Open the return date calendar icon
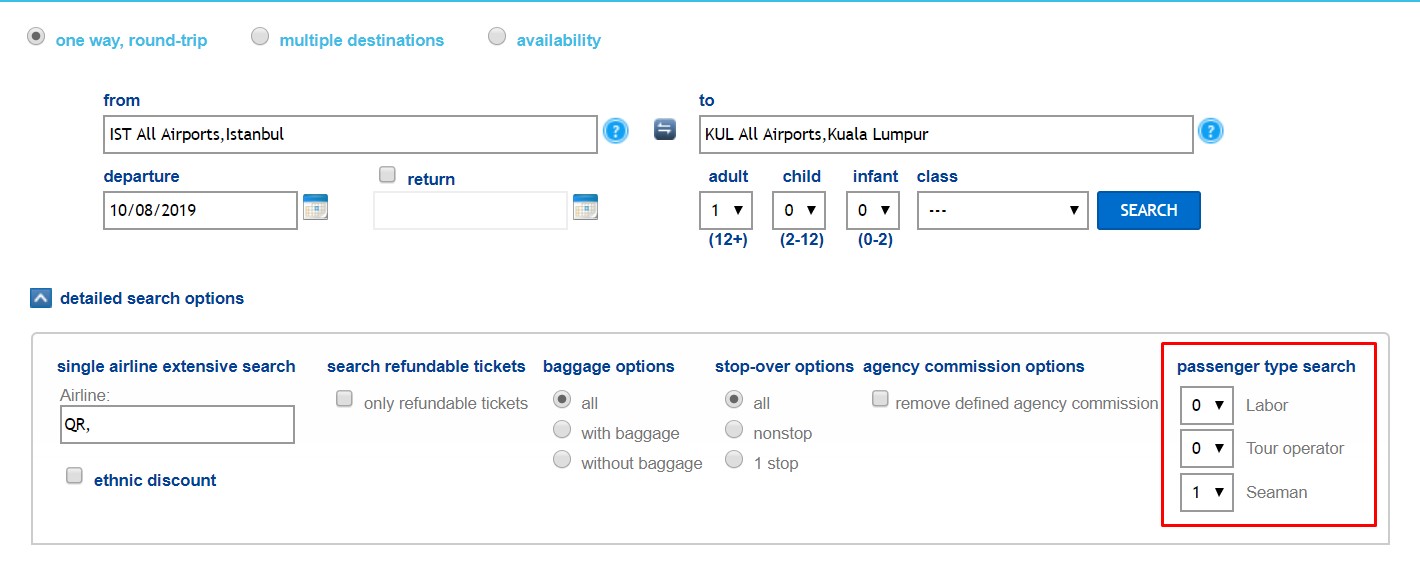This screenshot has width=1420, height=572. [x=585, y=207]
